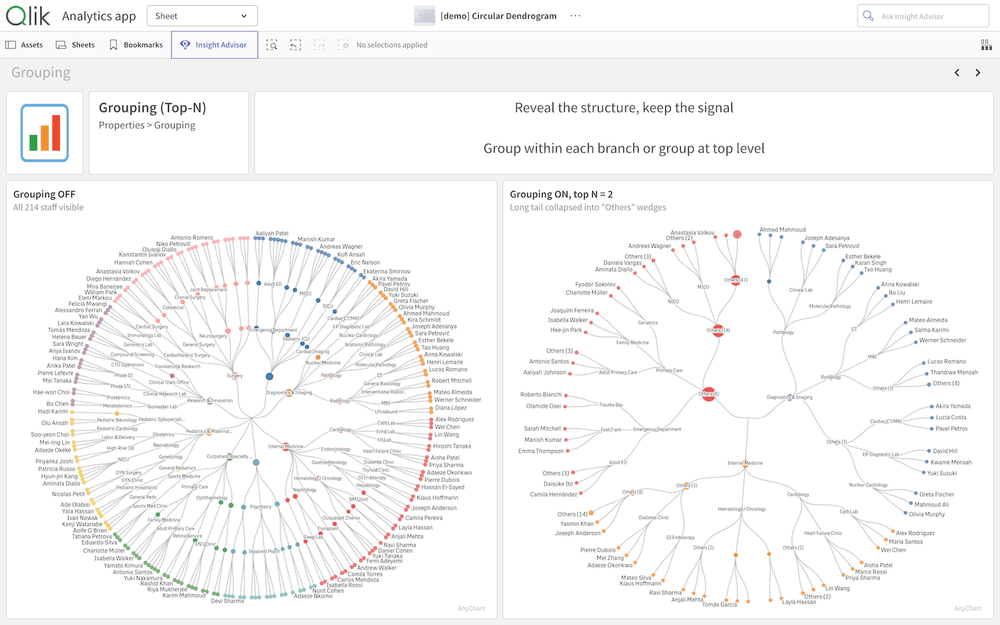Select Antonio Romero leaf in left chart

pos(192,238)
